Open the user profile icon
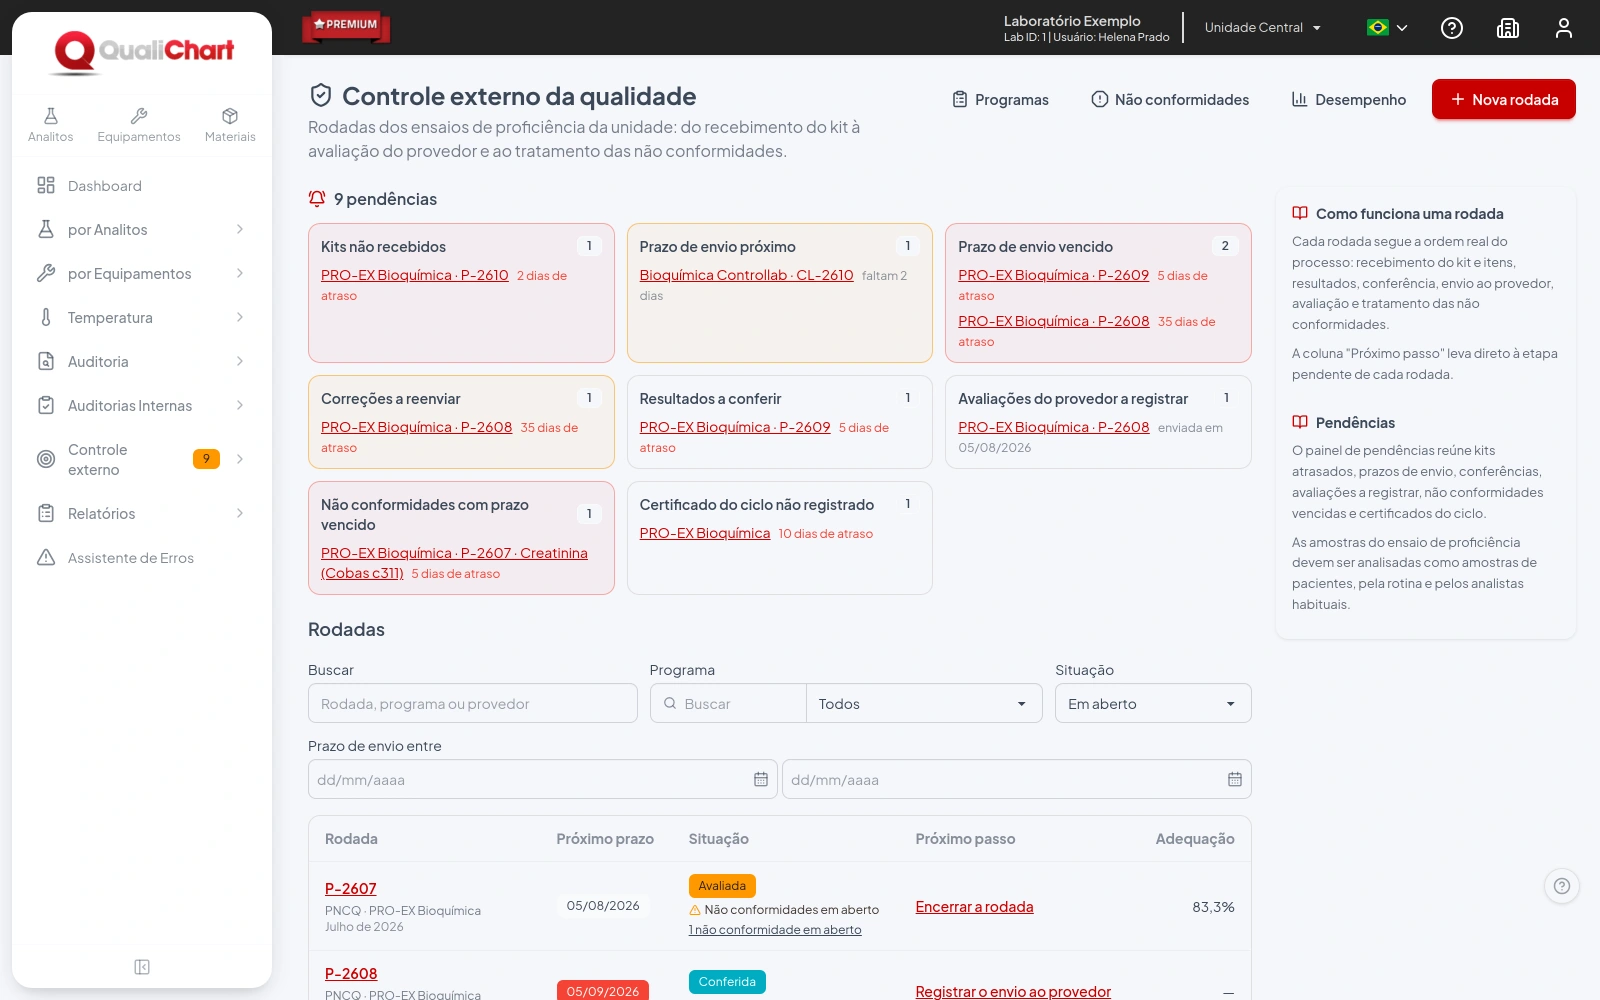The width and height of the screenshot is (1600, 1000). pos(1564,28)
